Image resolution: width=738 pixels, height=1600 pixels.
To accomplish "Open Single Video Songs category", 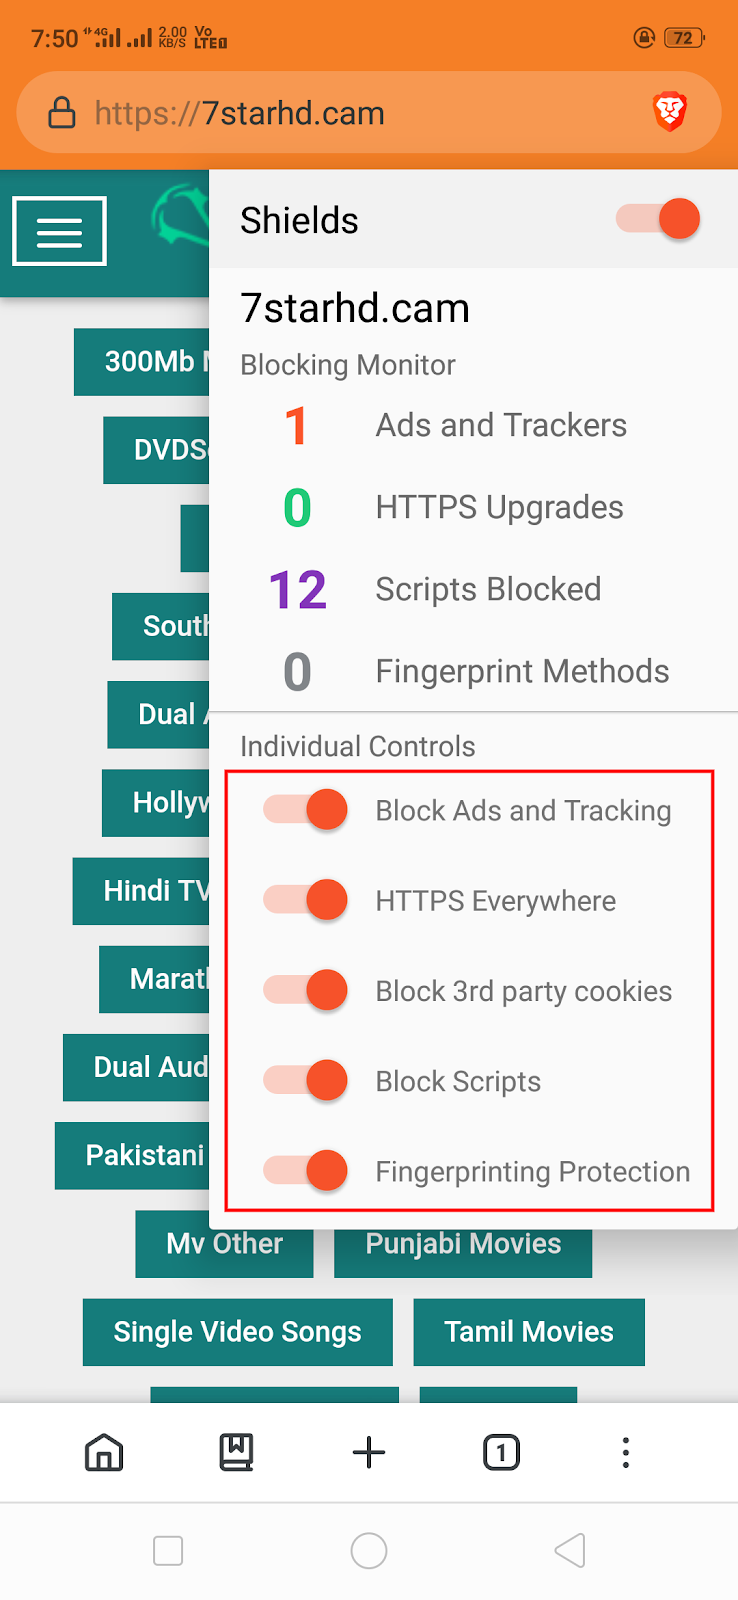I will (237, 1332).
